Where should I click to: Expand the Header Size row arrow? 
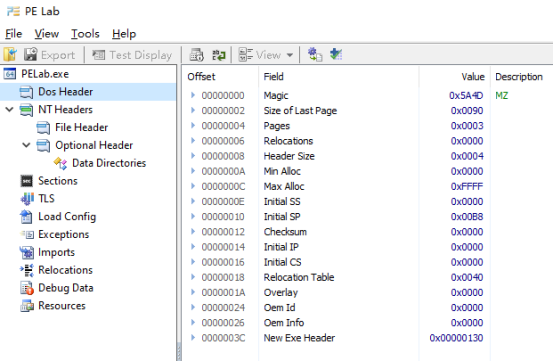coord(193,156)
